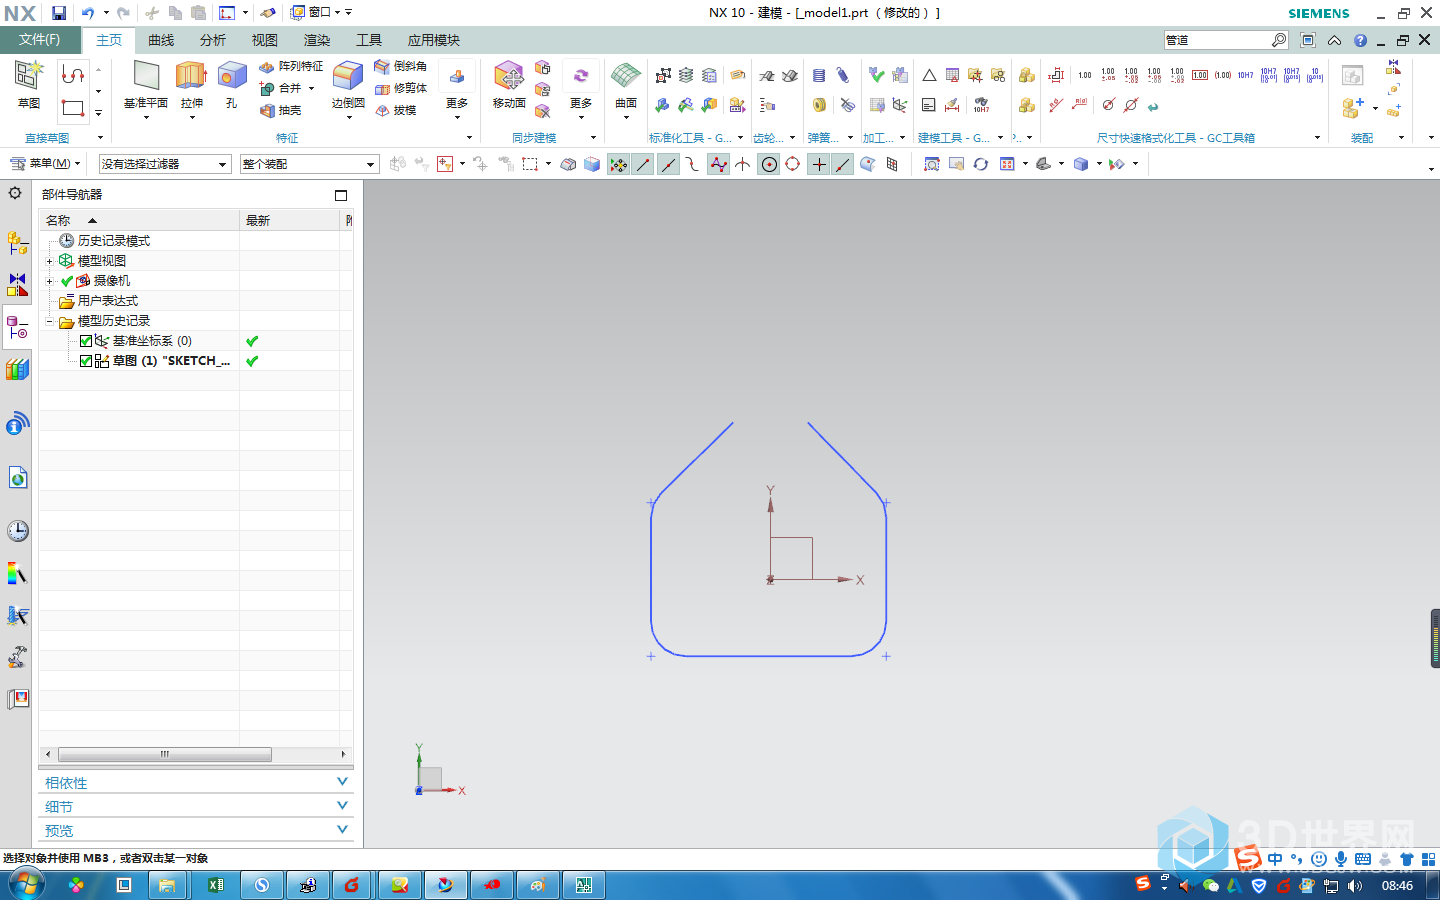Click the cylindrical spring icon in 弹簧 group
Image resolution: width=1440 pixels, height=900 pixels.
(819, 75)
